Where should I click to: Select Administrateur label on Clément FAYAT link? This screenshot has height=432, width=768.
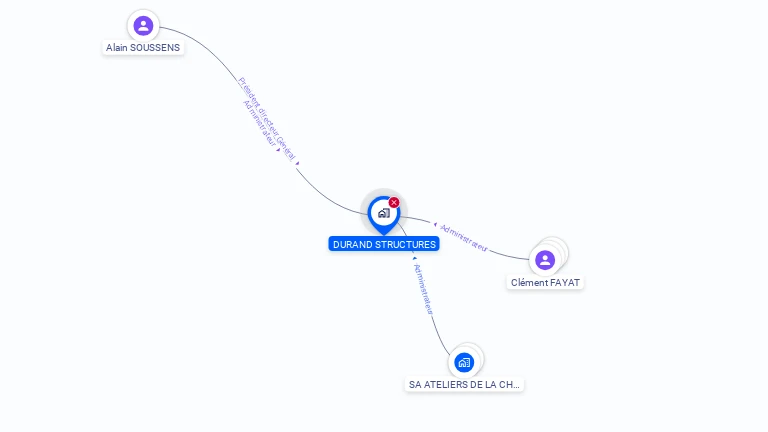(x=464, y=238)
